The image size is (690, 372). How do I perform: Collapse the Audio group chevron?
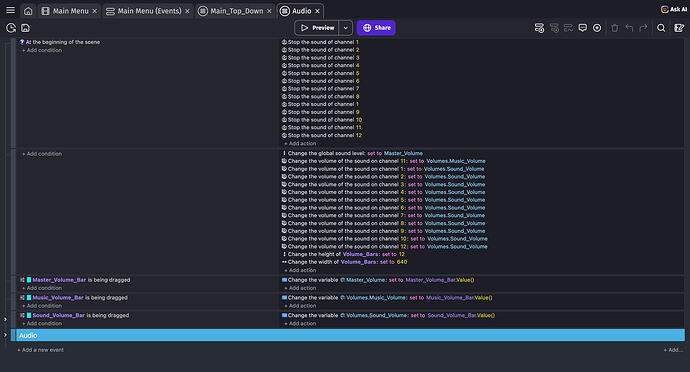pos(5,335)
